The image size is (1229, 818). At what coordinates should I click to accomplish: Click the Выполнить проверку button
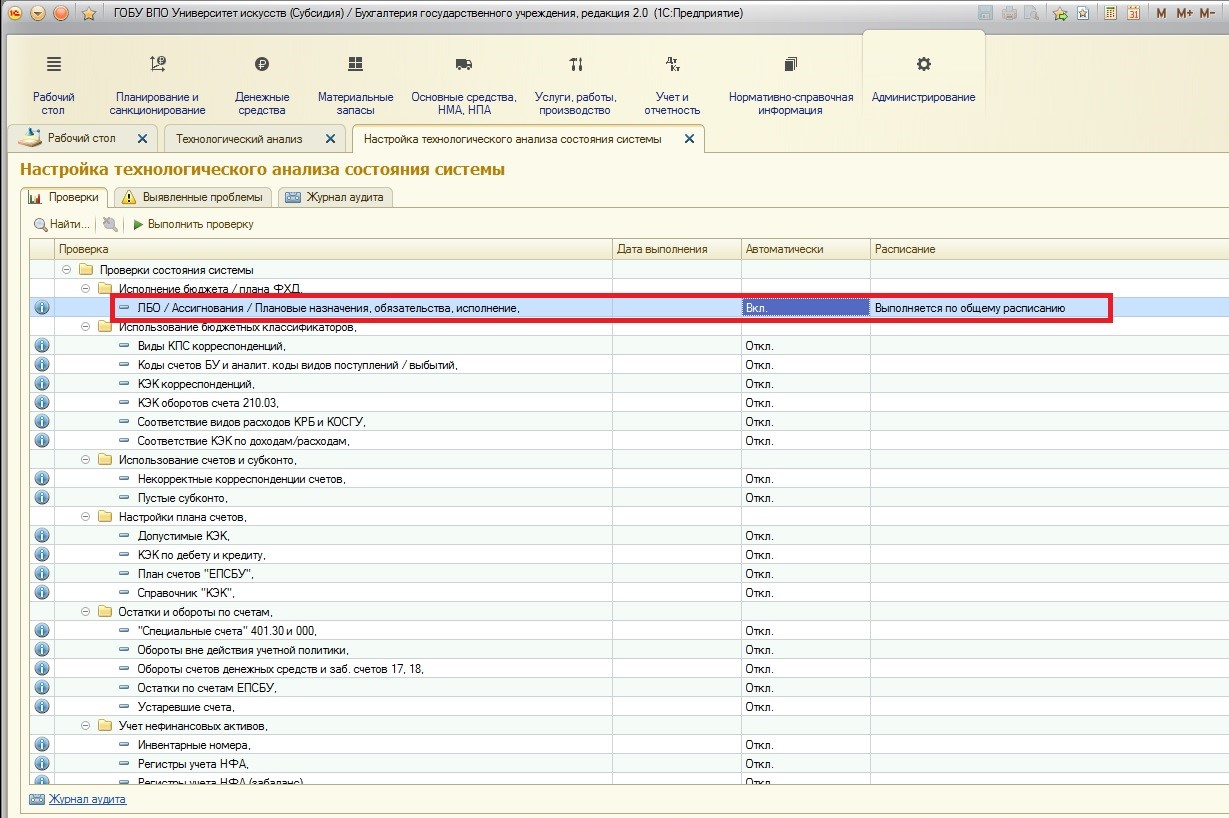click(x=194, y=225)
